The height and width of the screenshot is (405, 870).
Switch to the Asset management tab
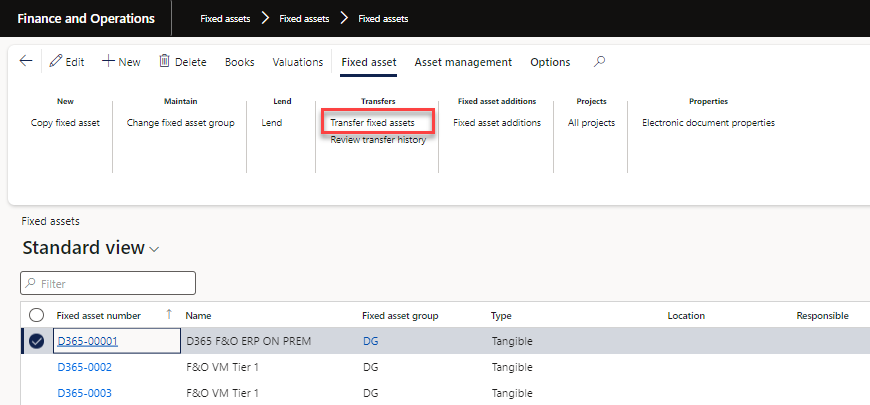[x=463, y=62]
